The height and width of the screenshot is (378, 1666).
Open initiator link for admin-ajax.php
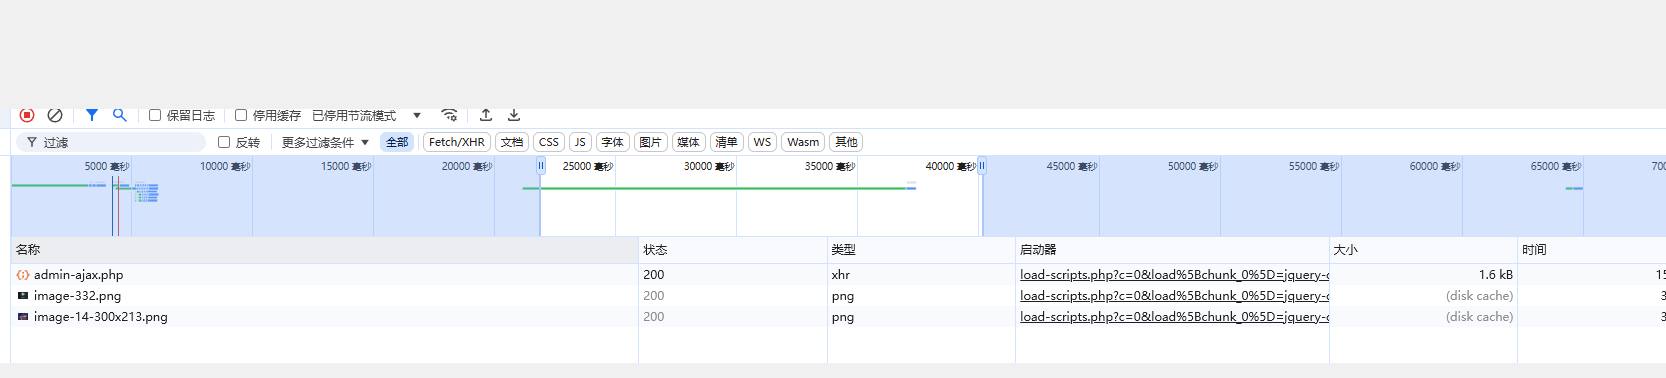click(x=1174, y=274)
